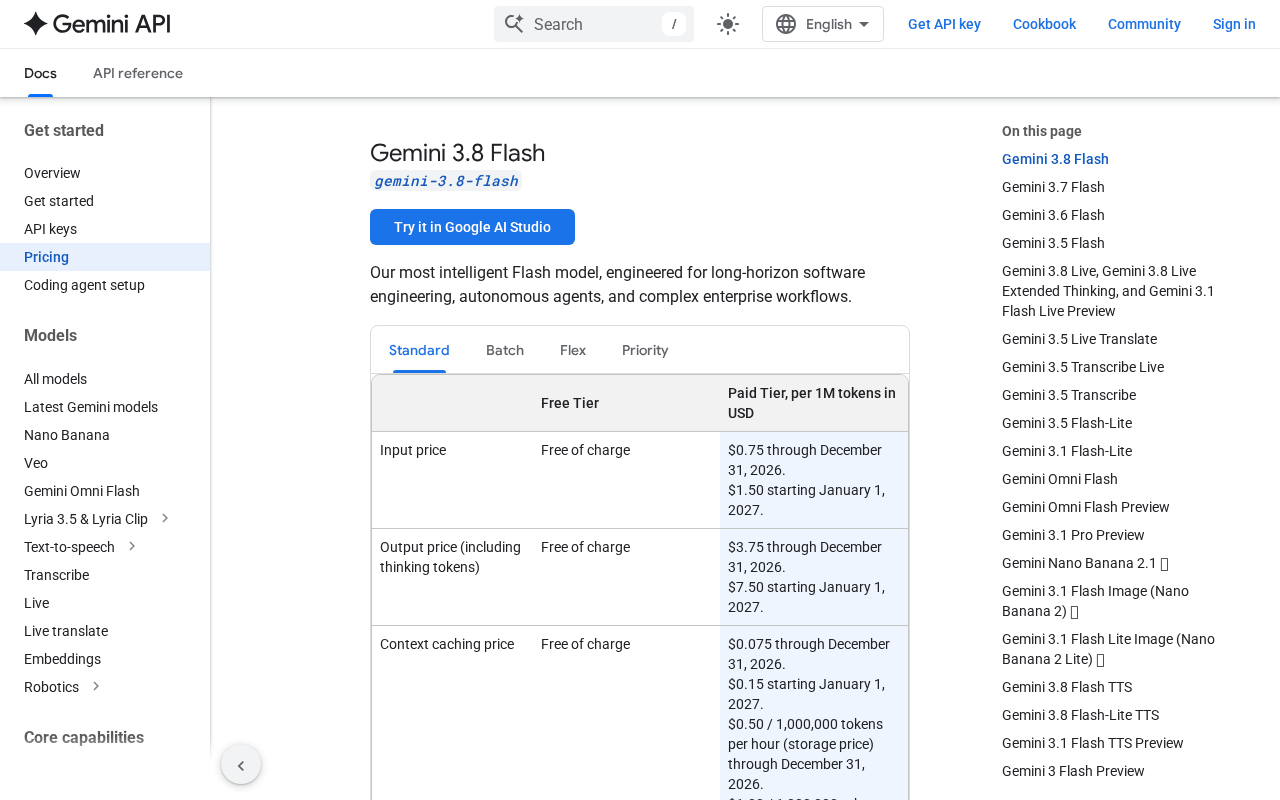
Task: Jump to Gemini 3.8 Flash-Lite TTS
Action: tap(1080, 715)
